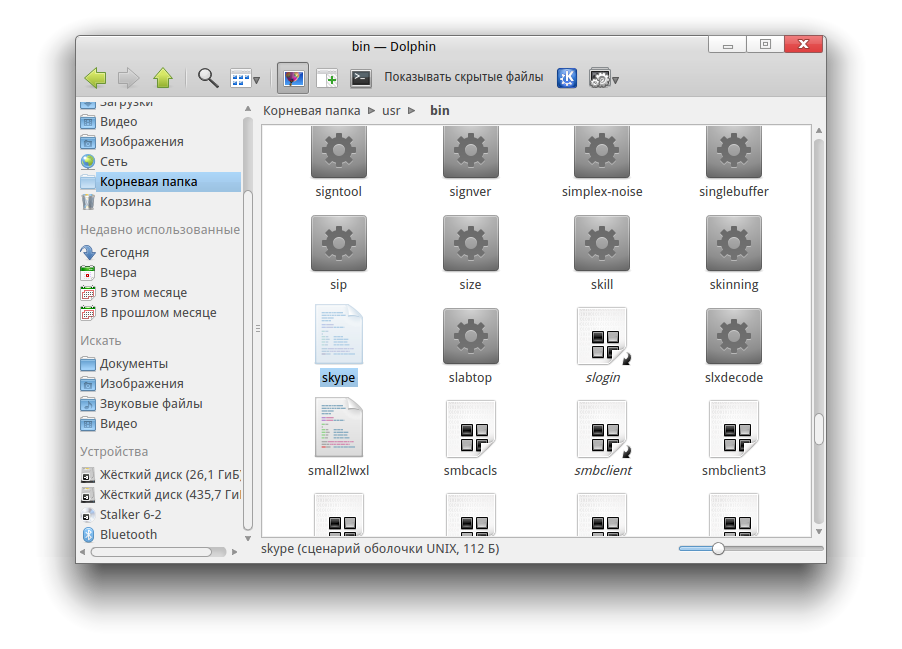Expand the settings control menu dropdown
Image resolution: width=902 pixels, height=649 pixels.
tap(604, 78)
